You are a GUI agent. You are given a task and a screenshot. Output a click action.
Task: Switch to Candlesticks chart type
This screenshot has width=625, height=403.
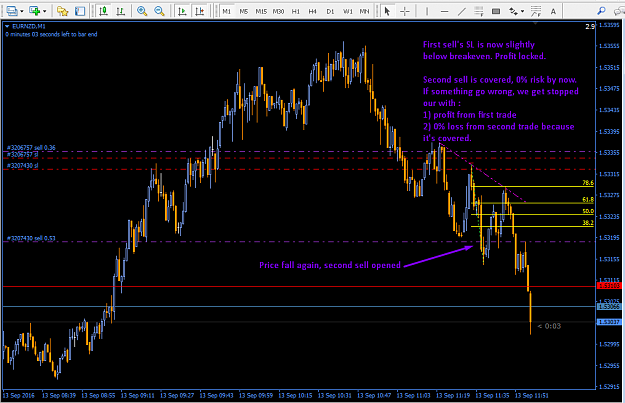[103, 11]
